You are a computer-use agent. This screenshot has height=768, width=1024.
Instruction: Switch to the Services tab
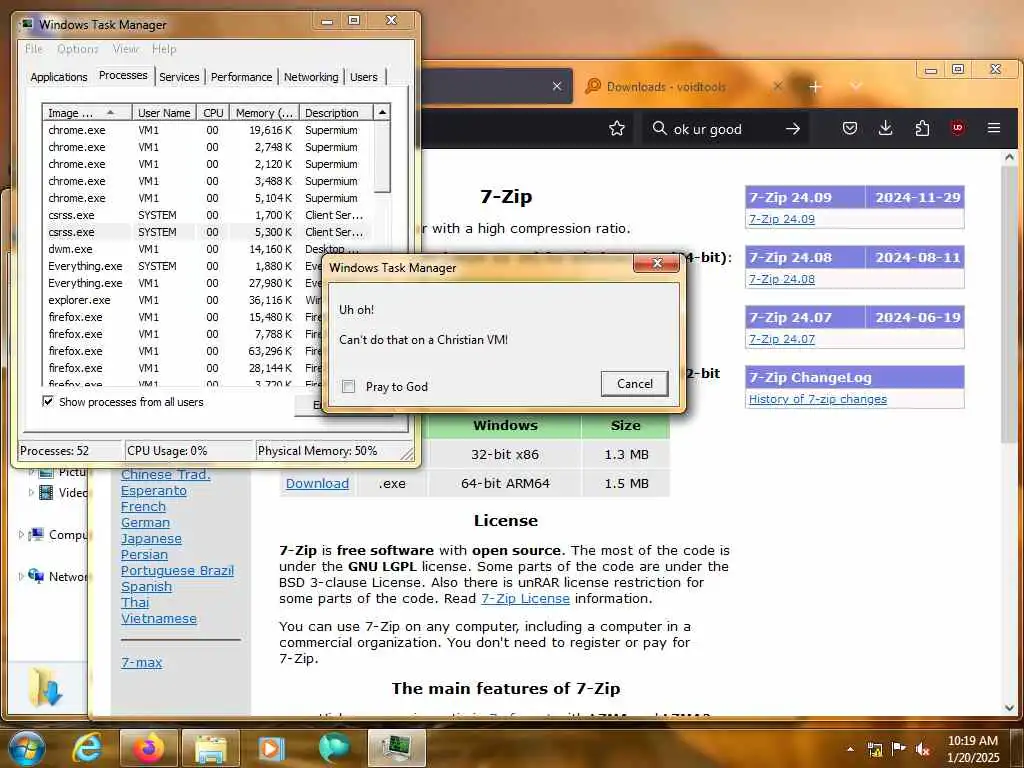tap(179, 77)
